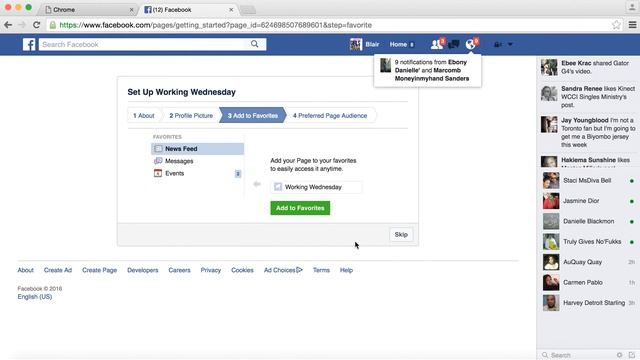Go to step 2 Profile Picture
The image size is (640, 360).
(x=191, y=116)
